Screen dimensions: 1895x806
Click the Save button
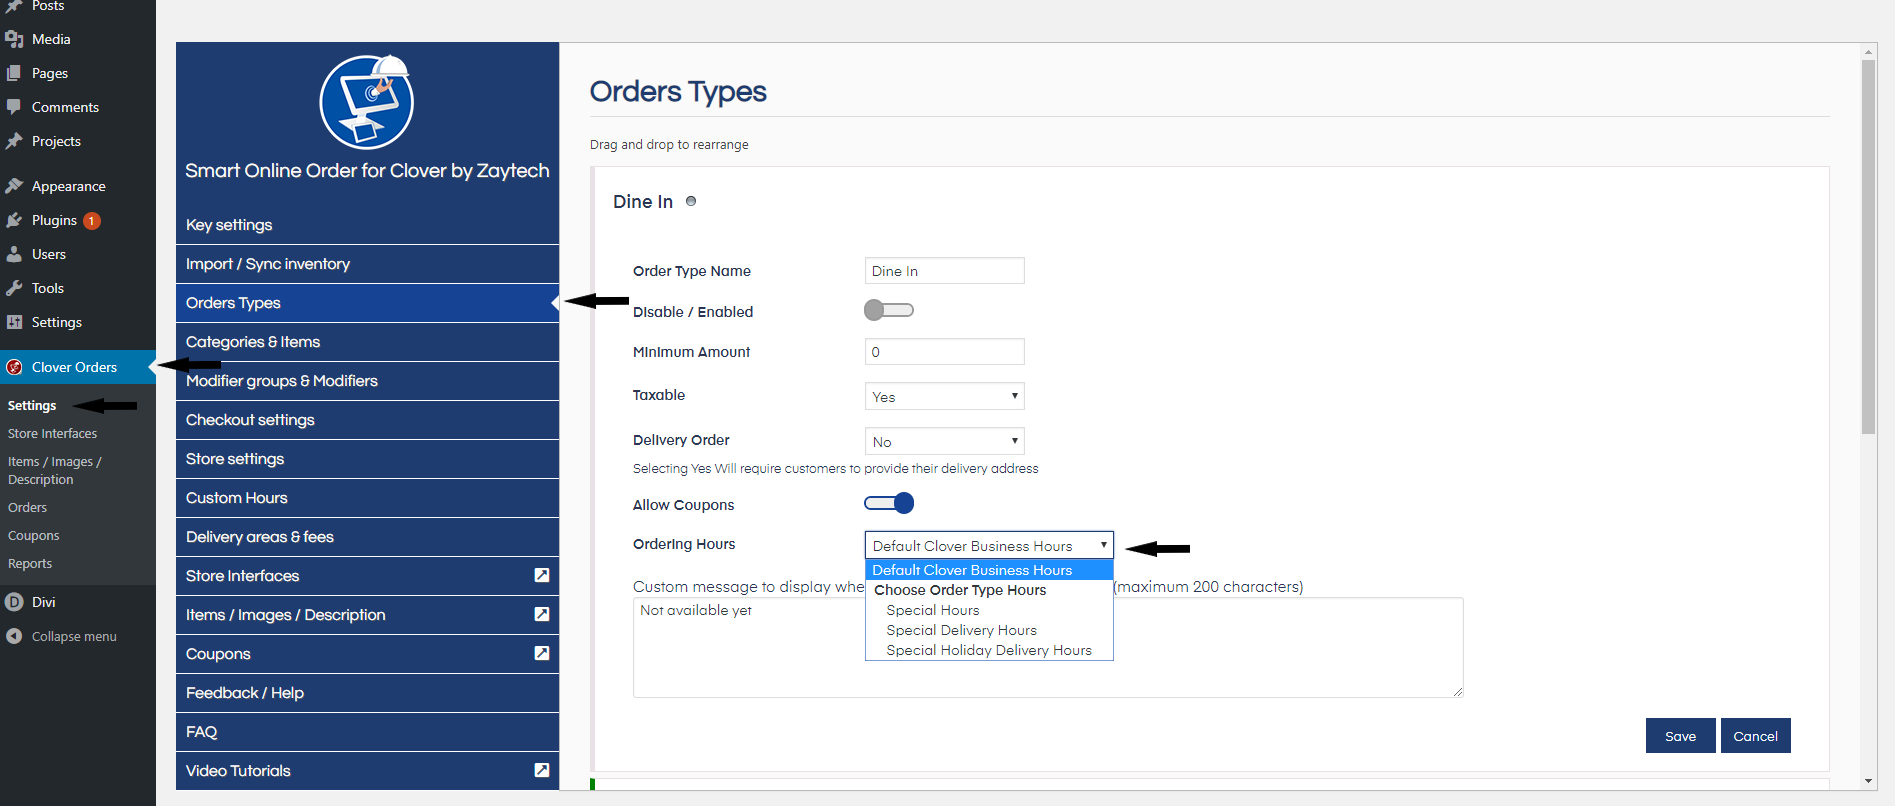click(1680, 736)
